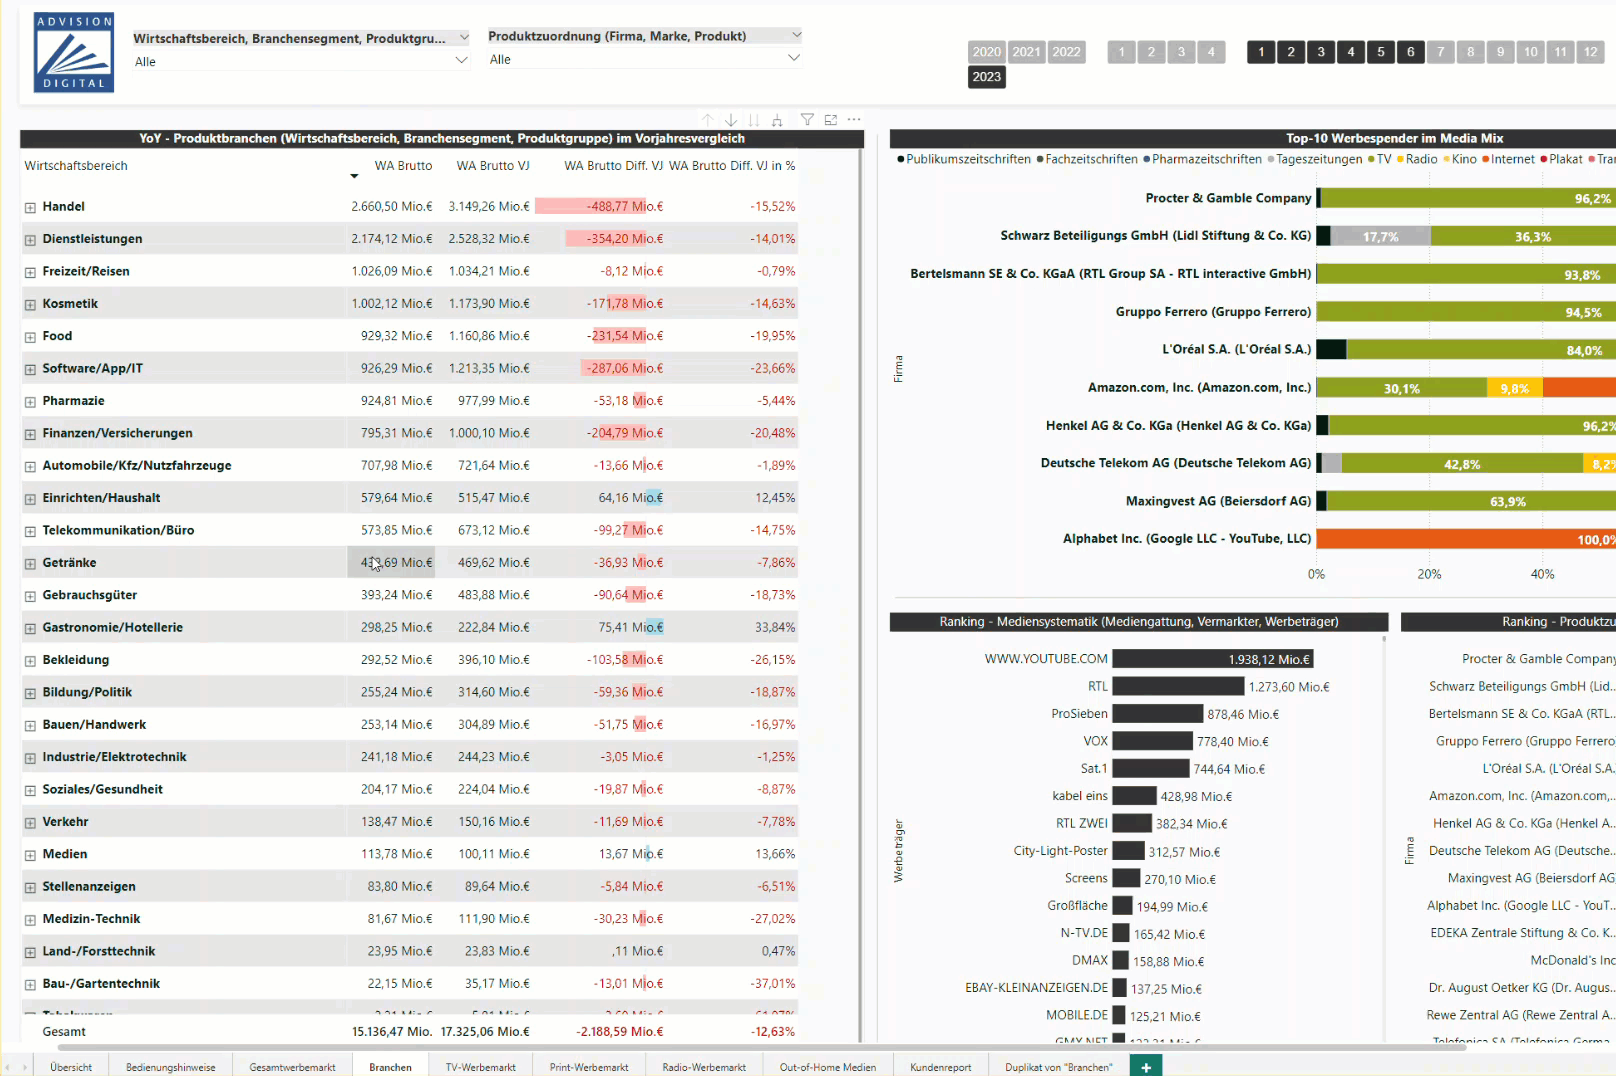1616x1076 pixels.
Task: Expand the Freizeit/Reisen row
Action: coord(30,272)
